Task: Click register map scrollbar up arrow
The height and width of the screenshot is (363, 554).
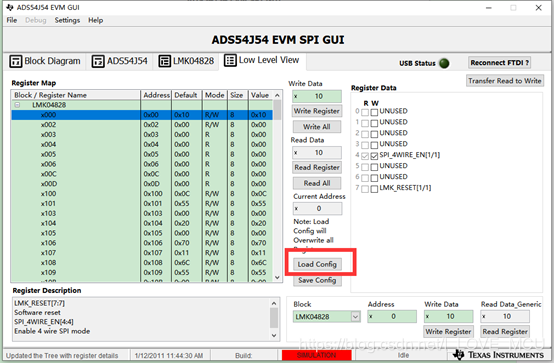Action: coord(277,95)
